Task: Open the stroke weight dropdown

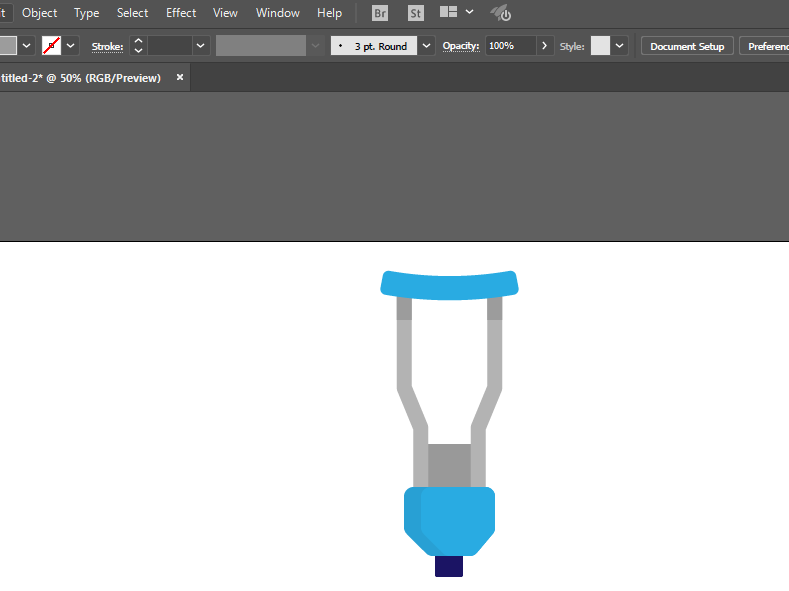Action: coord(201,46)
